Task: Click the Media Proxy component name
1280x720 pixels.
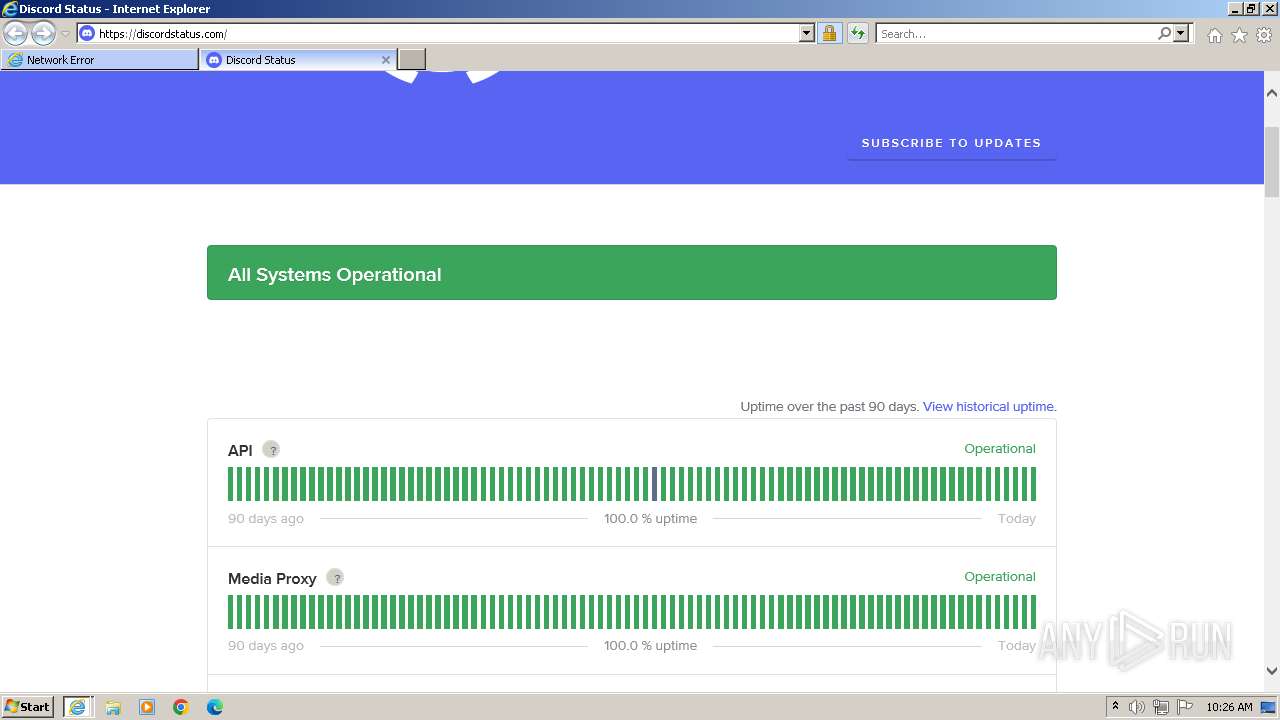Action: [272, 578]
